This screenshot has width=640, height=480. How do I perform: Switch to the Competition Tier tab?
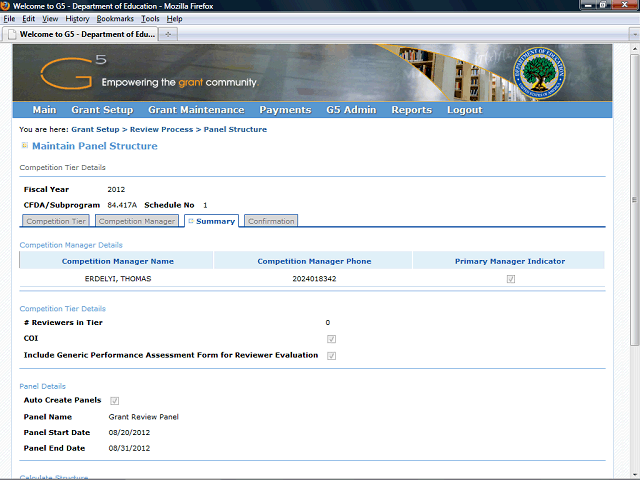(56, 221)
